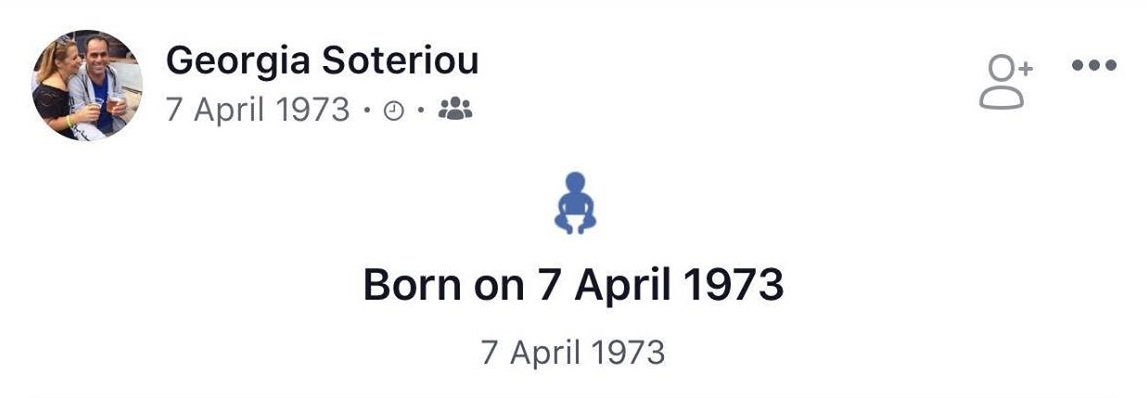Screen dimensions: 1147x398
Task: Click the small clock icon beside date
Action: coord(394,110)
